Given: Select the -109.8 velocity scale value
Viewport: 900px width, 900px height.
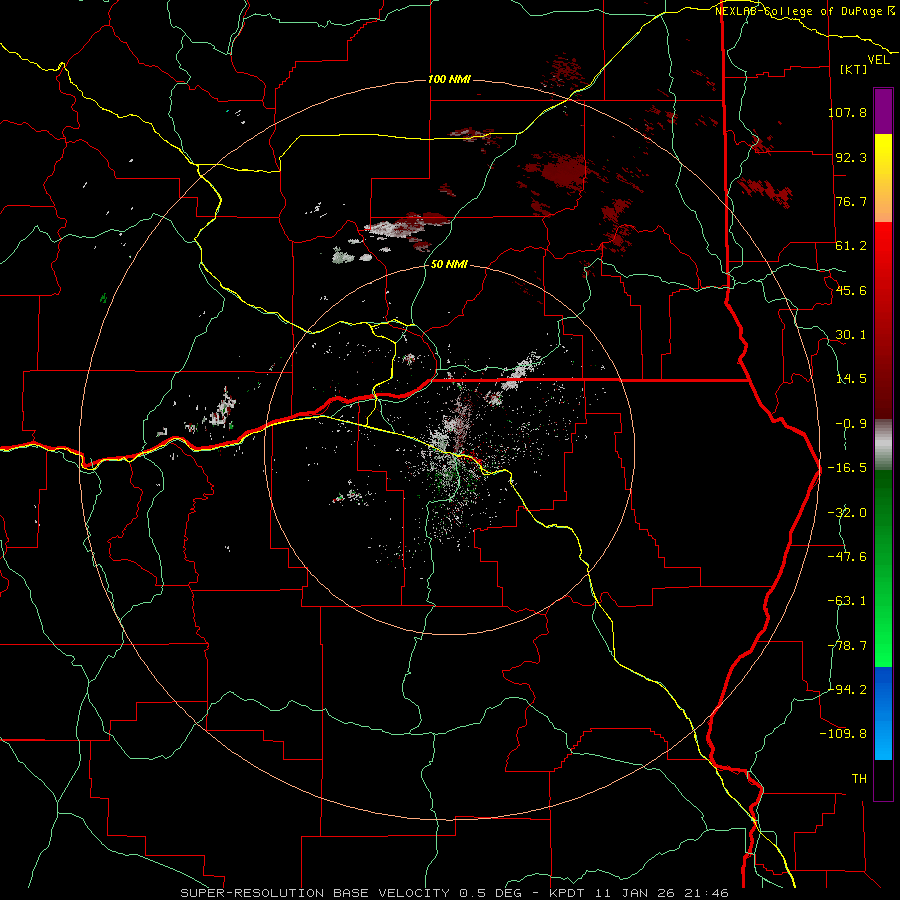Looking at the screenshot, I should pyautogui.click(x=844, y=734).
